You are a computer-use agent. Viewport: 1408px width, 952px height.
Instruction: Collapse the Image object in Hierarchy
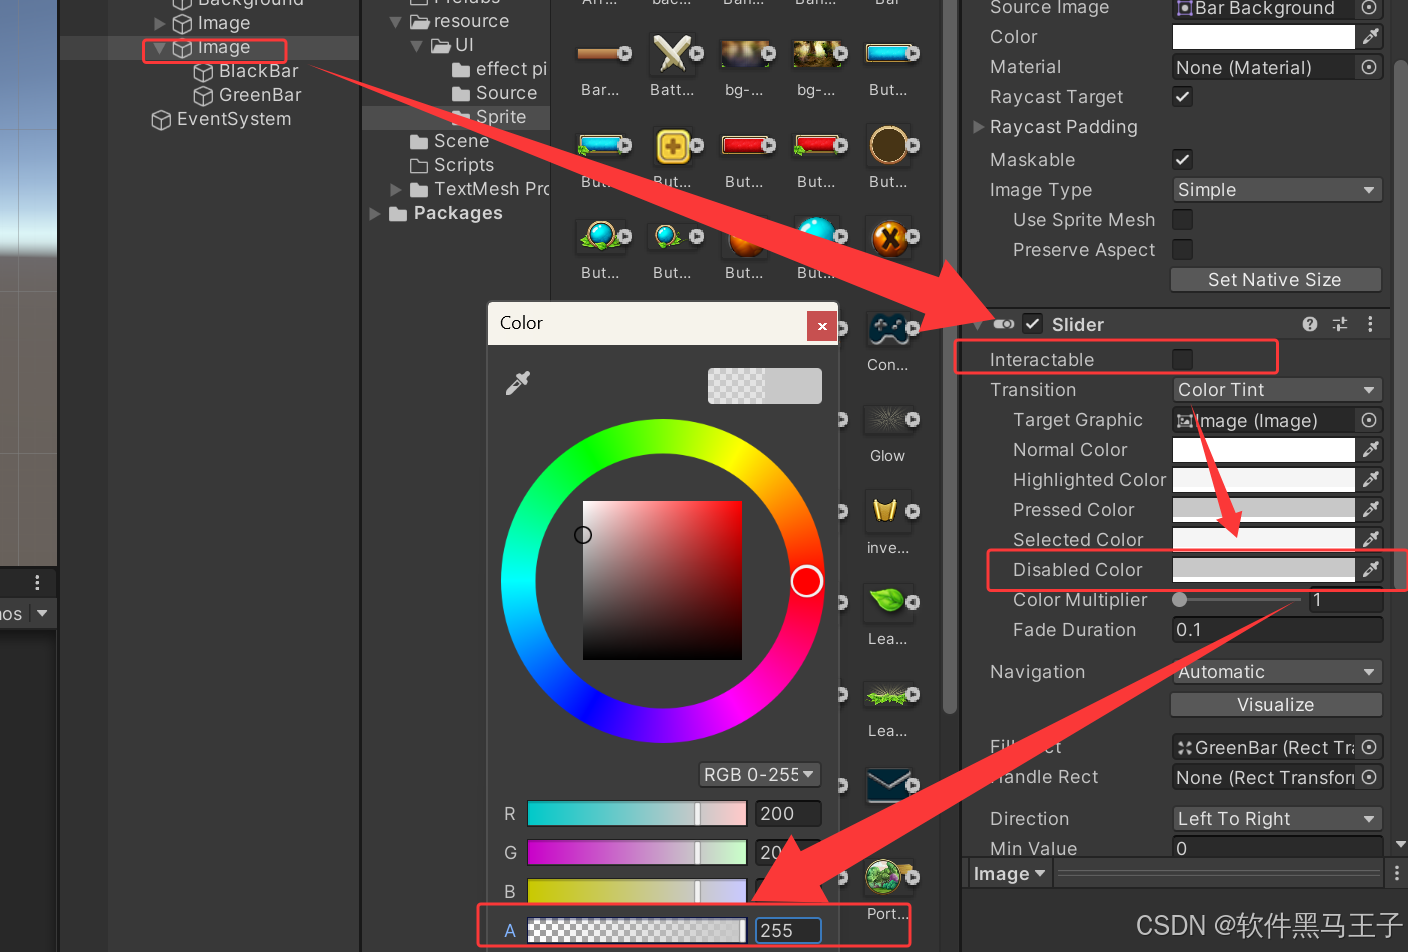pyautogui.click(x=159, y=48)
